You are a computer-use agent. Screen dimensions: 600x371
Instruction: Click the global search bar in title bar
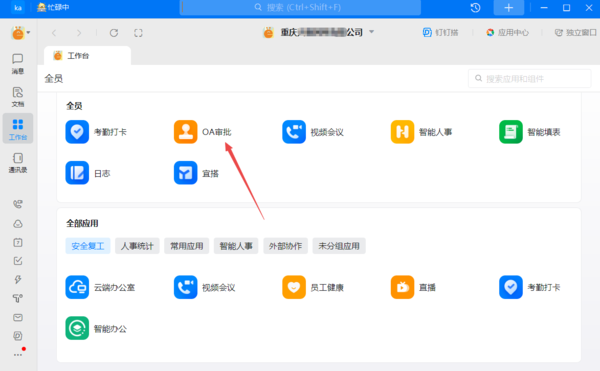click(300, 8)
